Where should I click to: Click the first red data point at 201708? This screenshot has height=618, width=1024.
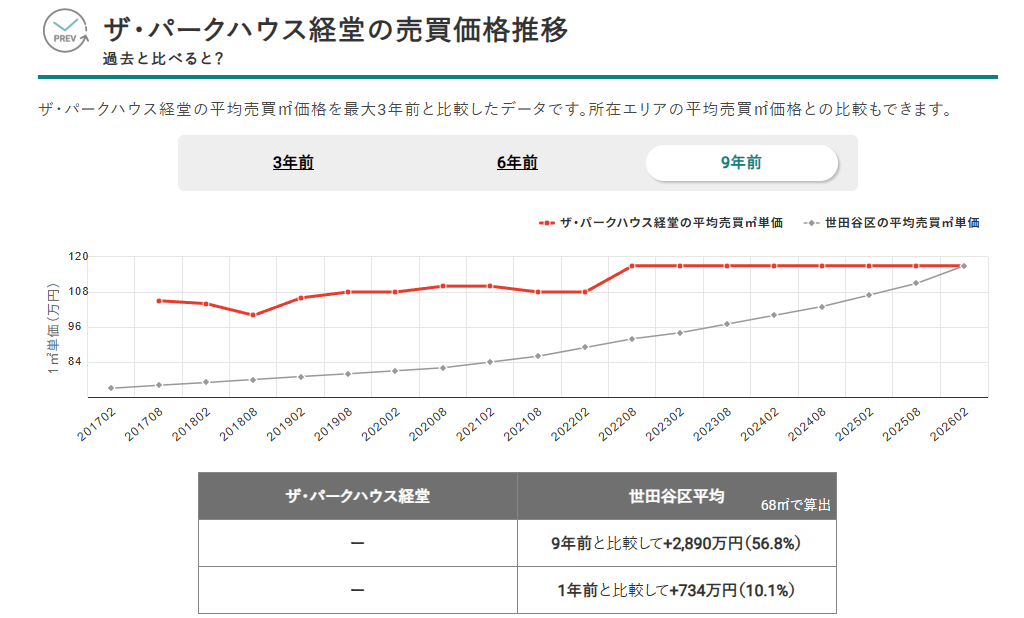pos(159,300)
